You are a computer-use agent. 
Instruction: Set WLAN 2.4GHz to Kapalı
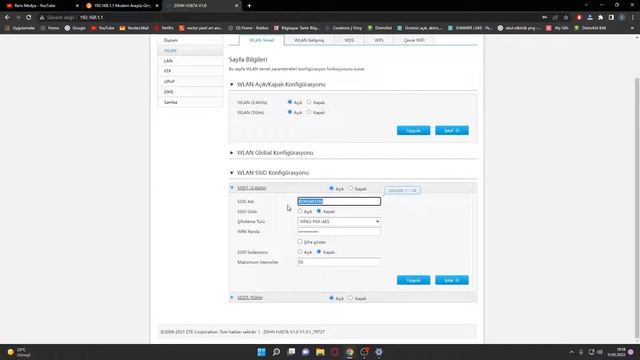point(309,102)
